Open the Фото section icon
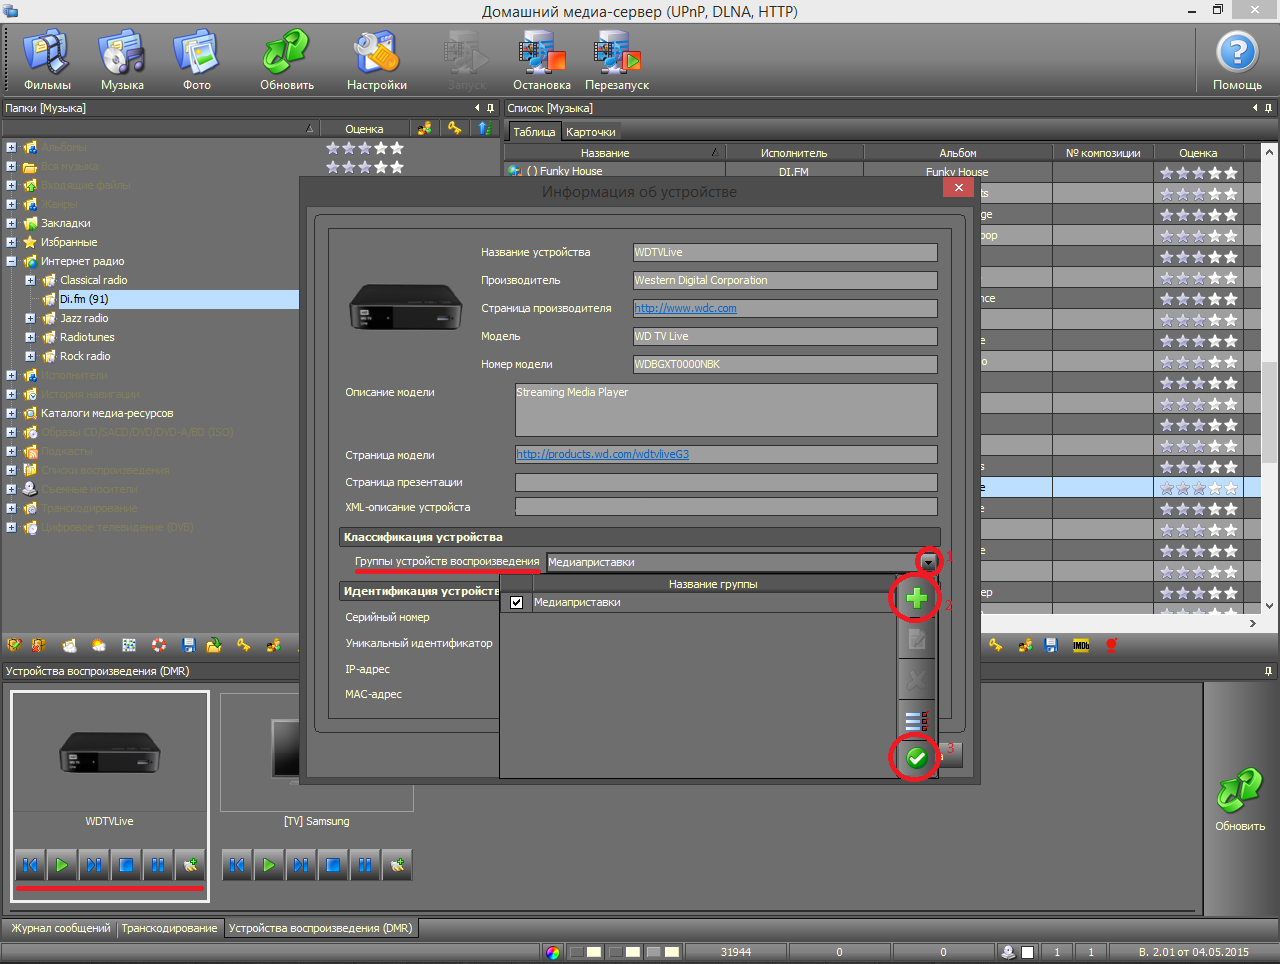 pyautogui.click(x=197, y=55)
